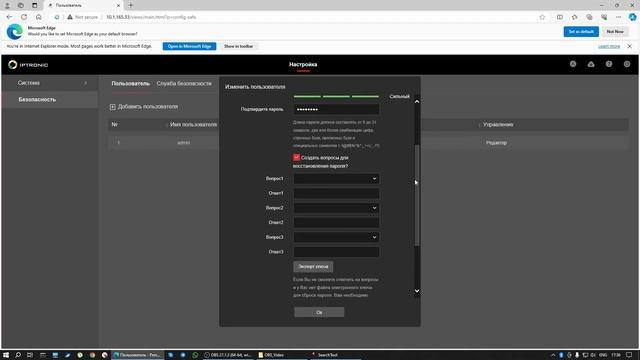Click the cloud upload icon in header
The width and height of the screenshot is (640, 360).
pos(591,64)
